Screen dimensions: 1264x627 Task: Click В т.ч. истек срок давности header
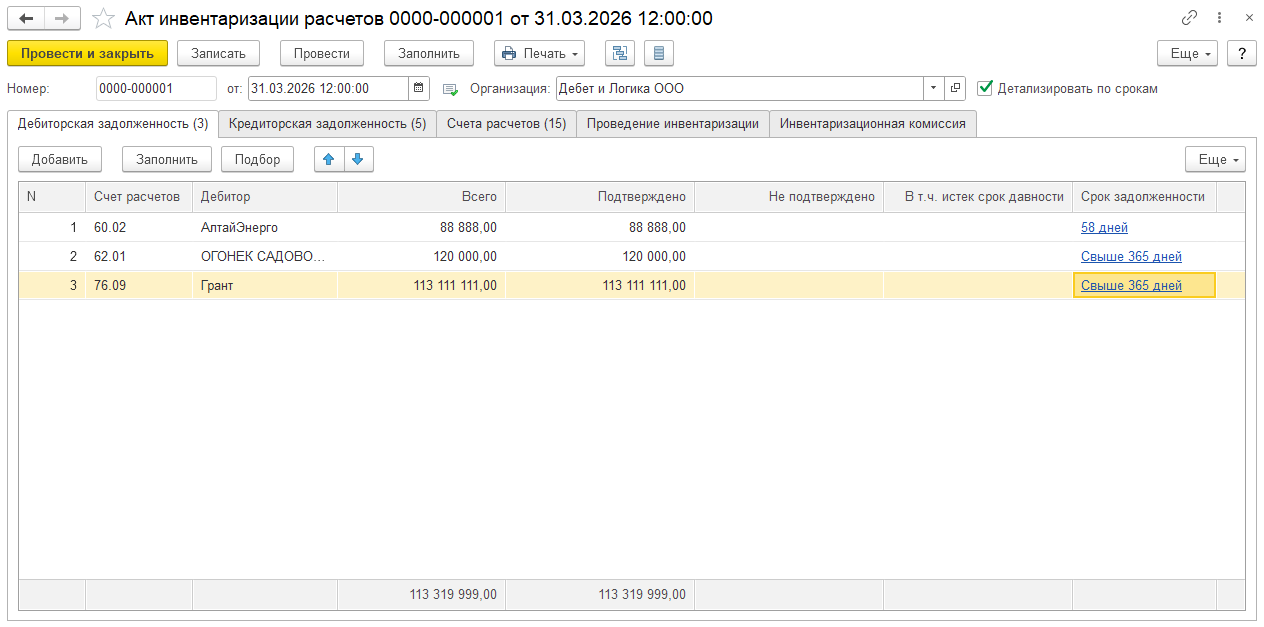coord(978,197)
